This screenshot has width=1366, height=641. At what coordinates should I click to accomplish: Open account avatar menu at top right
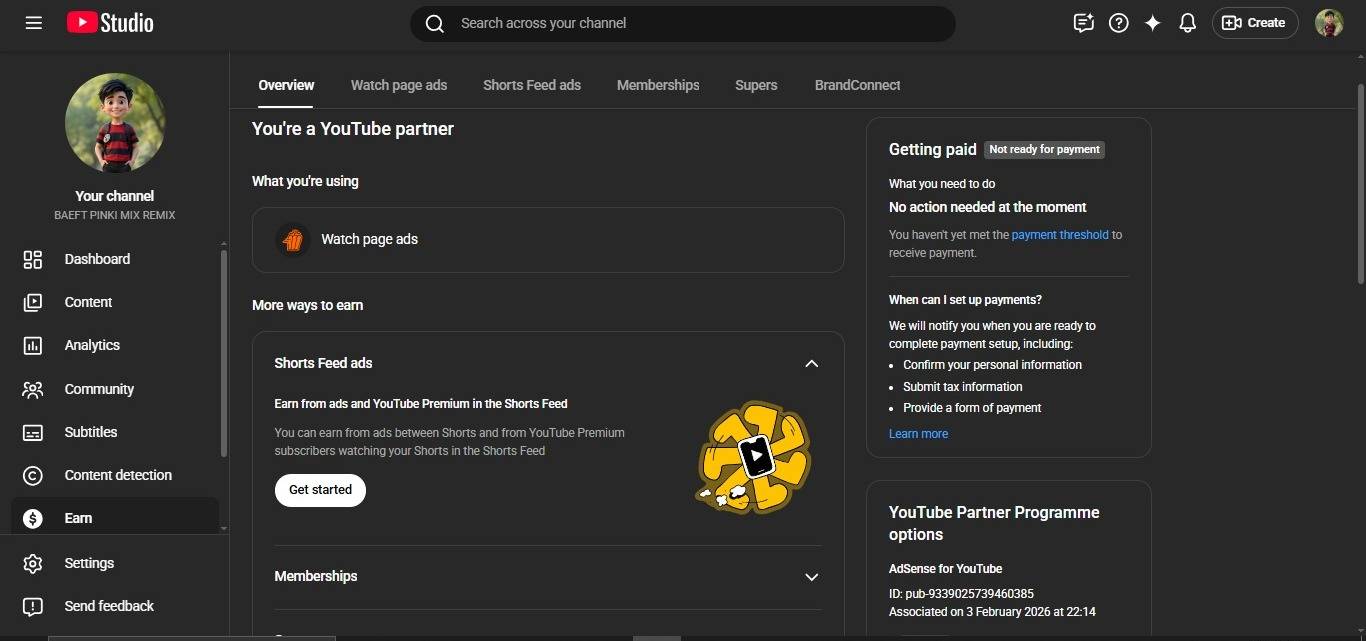click(x=1329, y=23)
